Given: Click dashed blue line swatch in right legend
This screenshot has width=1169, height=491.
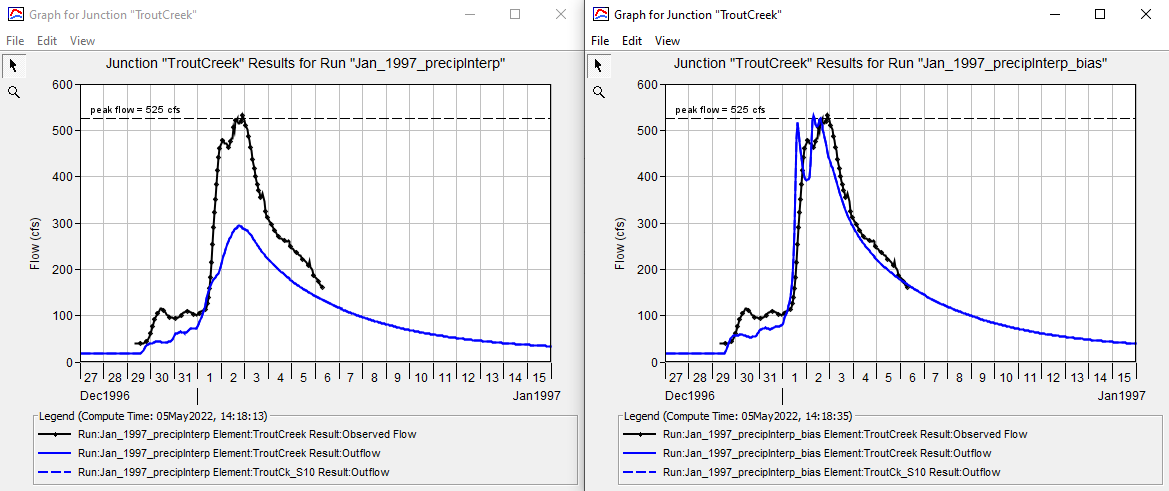Looking at the screenshot, I should (640, 472).
